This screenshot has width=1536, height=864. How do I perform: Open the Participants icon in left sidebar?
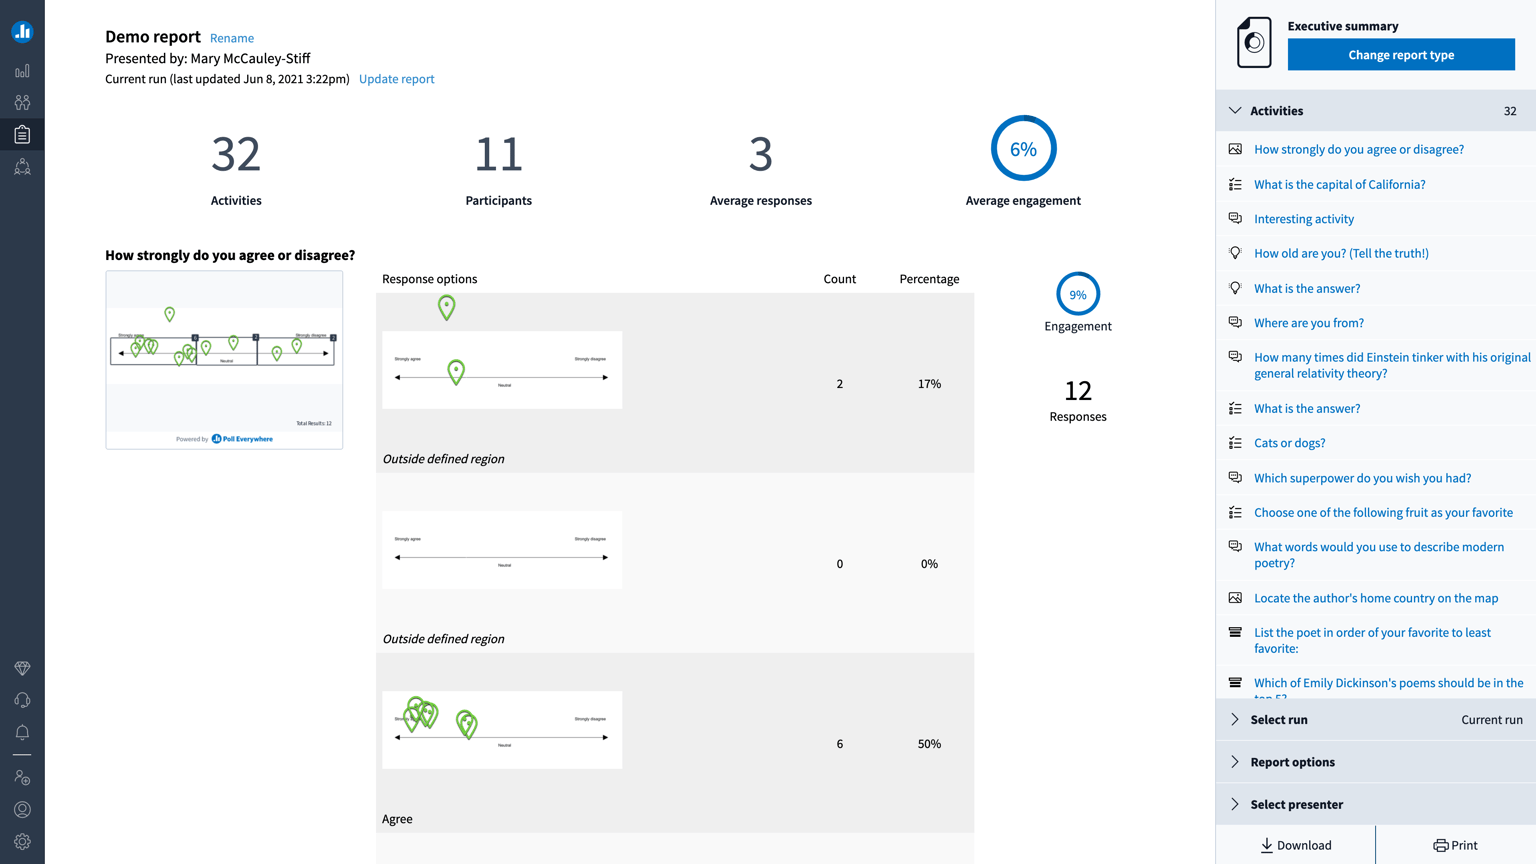pos(22,102)
